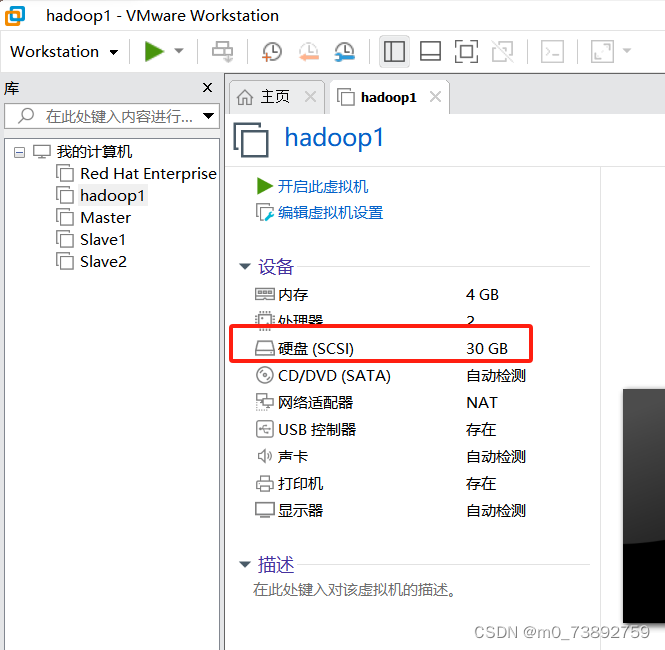Click the send Ctrl+Alt+Del toolbar icon
665x650 pixels.
tap(223, 52)
